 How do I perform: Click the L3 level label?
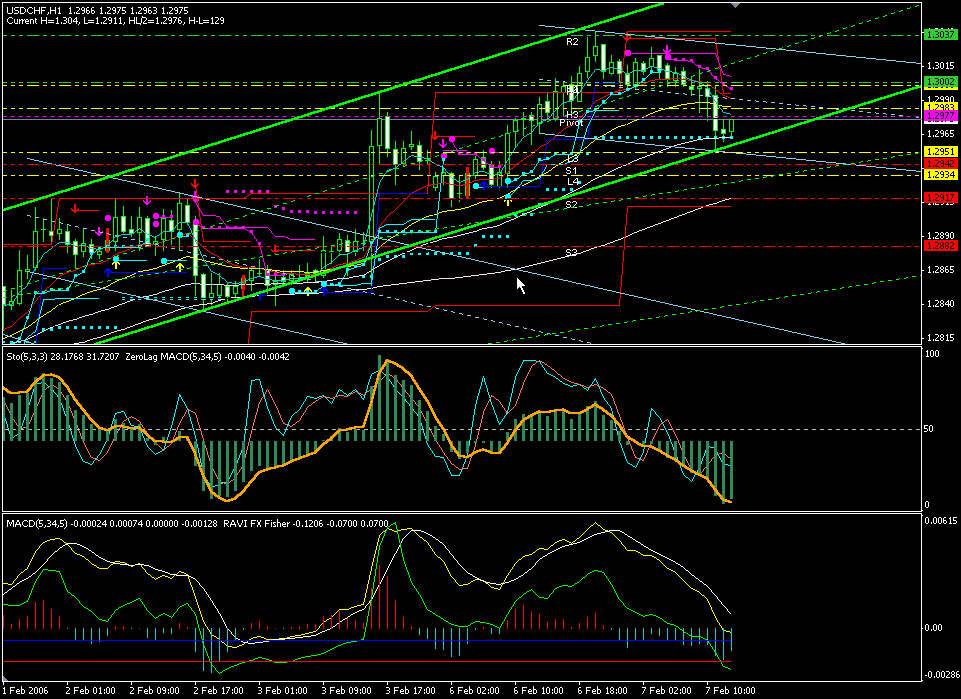pos(573,159)
